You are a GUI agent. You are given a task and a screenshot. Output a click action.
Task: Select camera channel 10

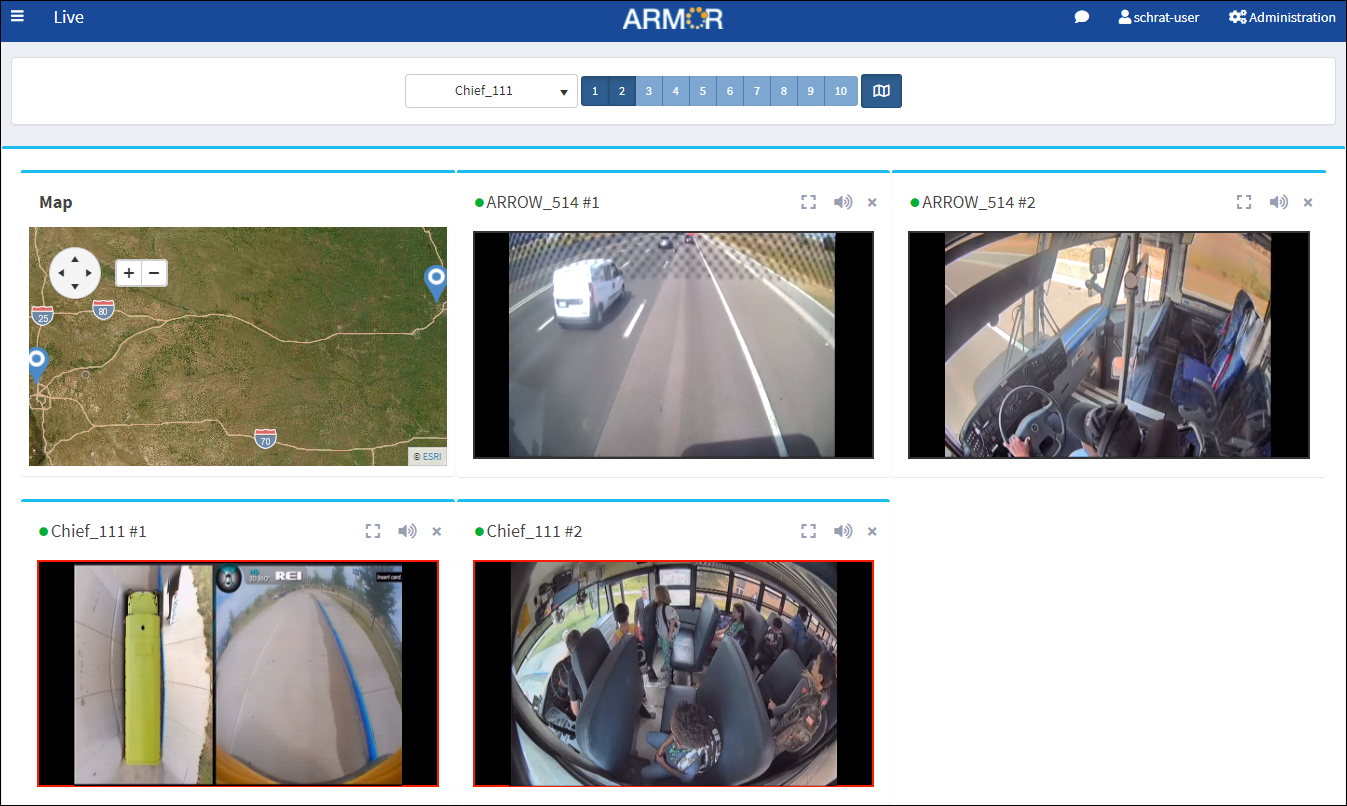(x=841, y=91)
